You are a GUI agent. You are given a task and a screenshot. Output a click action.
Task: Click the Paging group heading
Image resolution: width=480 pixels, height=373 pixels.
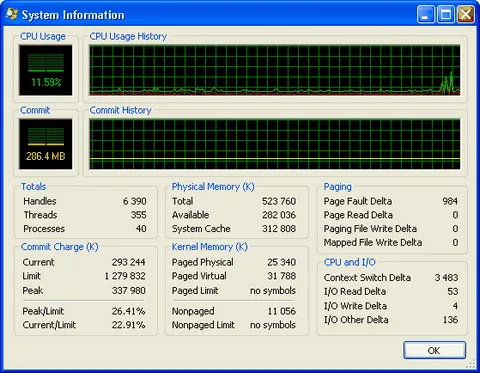coord(337,187)
